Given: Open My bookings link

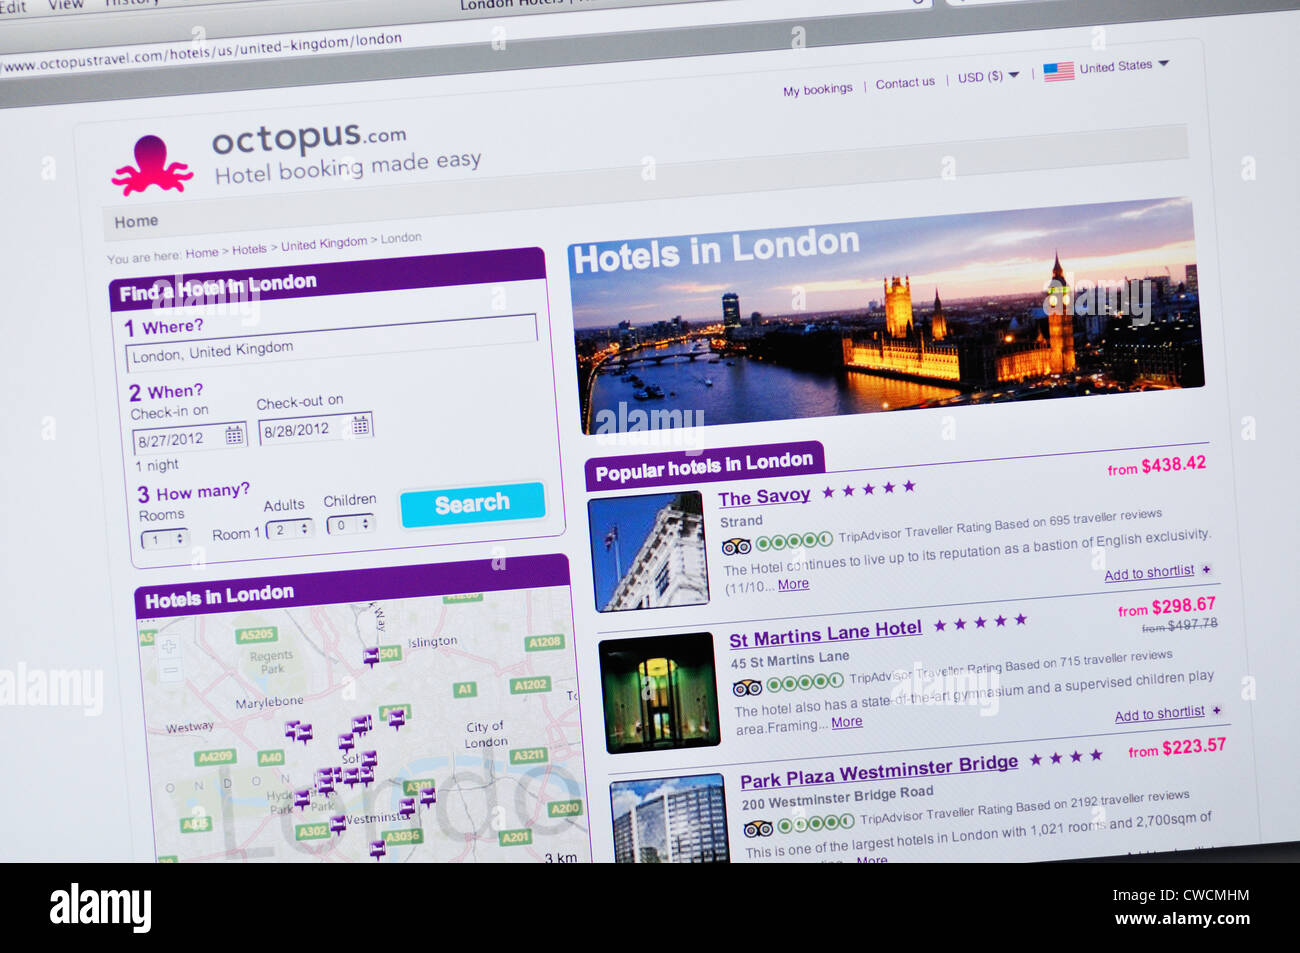Looking at the screenshot, I should (x=818, y=89).
